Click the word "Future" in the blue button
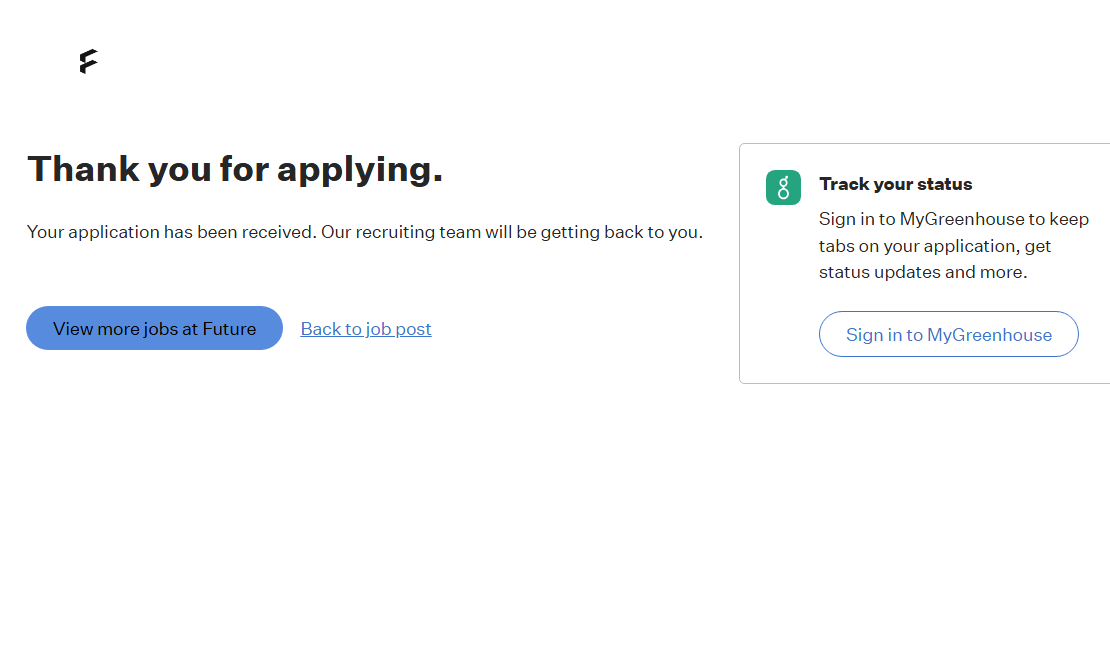Image resolution: width=1110 pixels, height=651 pixels. click(229, 328)
